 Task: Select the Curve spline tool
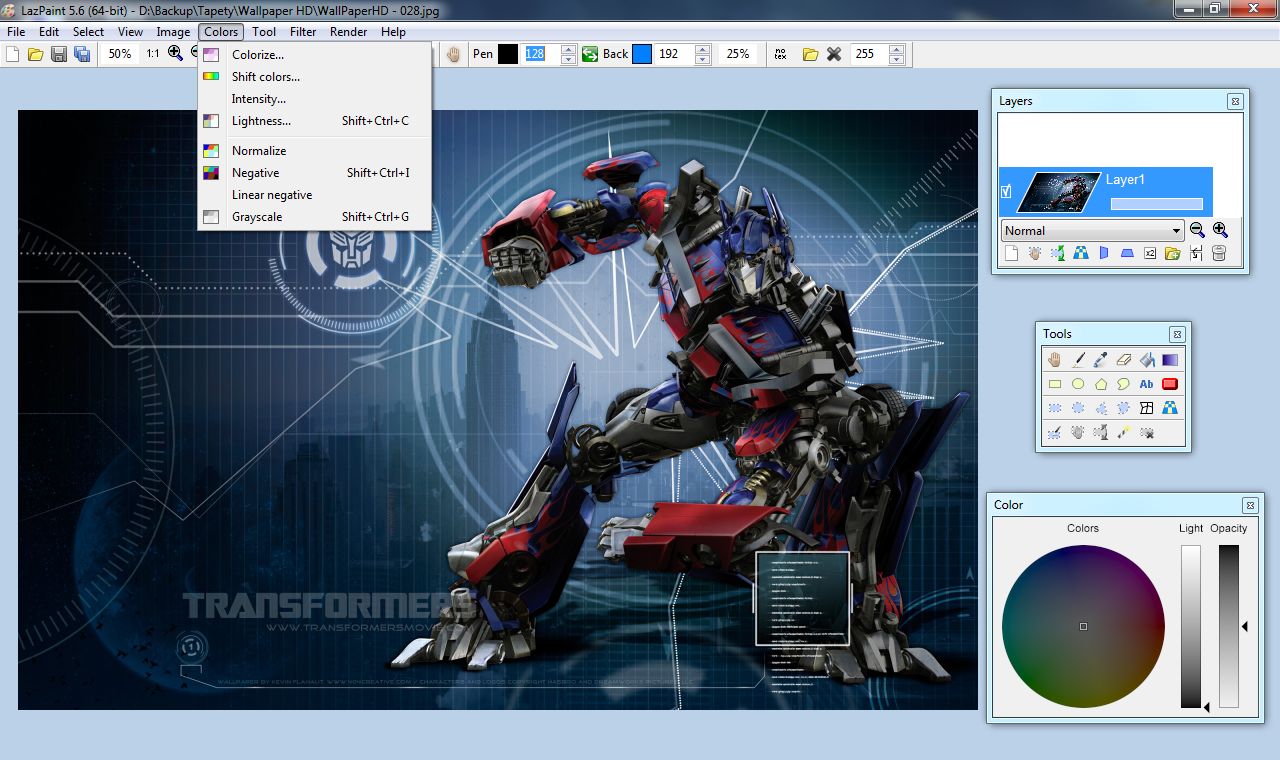[1124, 384]
